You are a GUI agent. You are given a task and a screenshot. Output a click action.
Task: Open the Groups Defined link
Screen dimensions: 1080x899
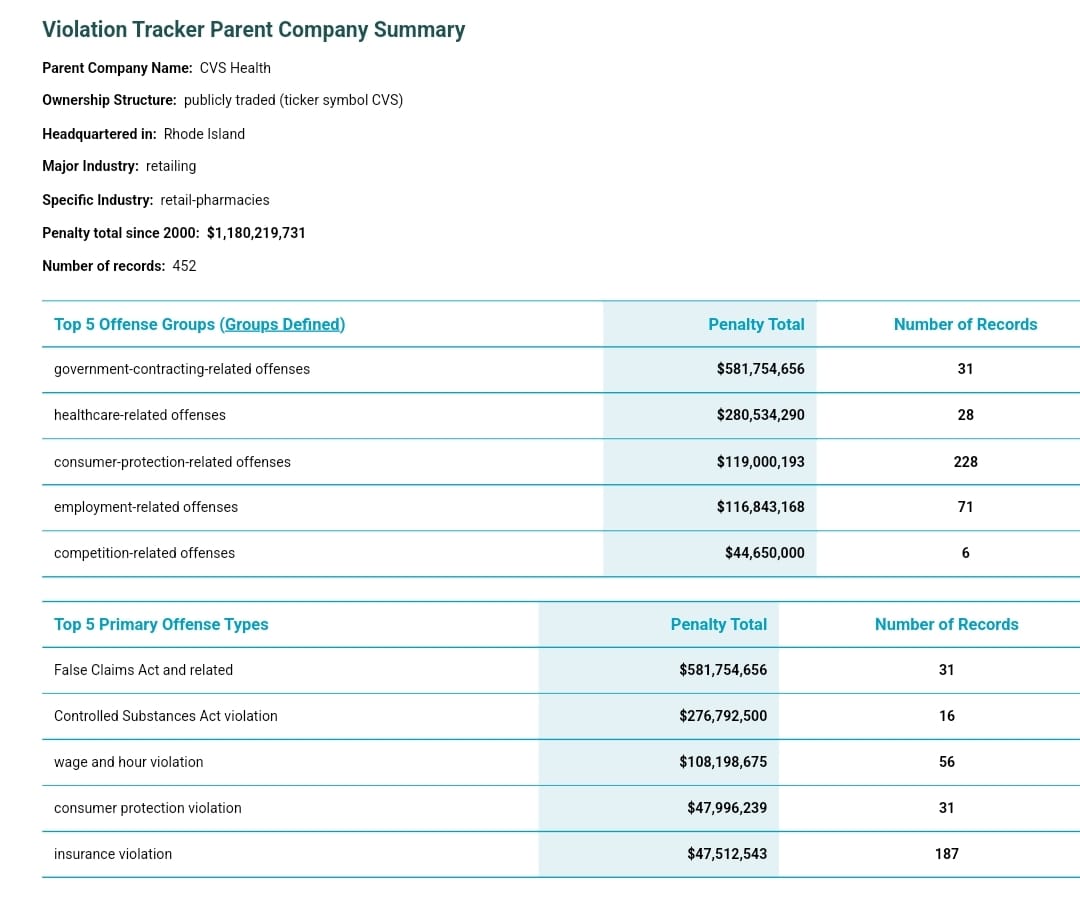[282, 324]
